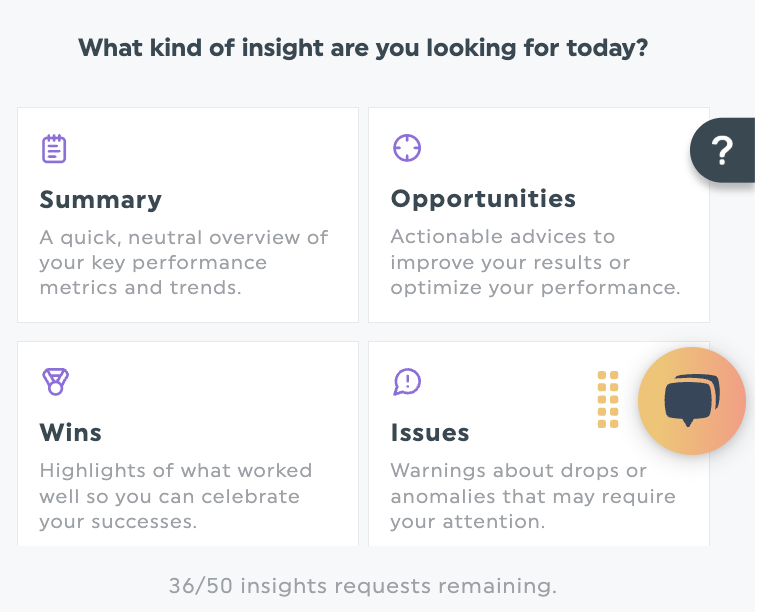Choose the Opportunities card title
Image resolution: width=764 pixels, height=612 pixels.
pyautogui.click(x=483, y=198)
